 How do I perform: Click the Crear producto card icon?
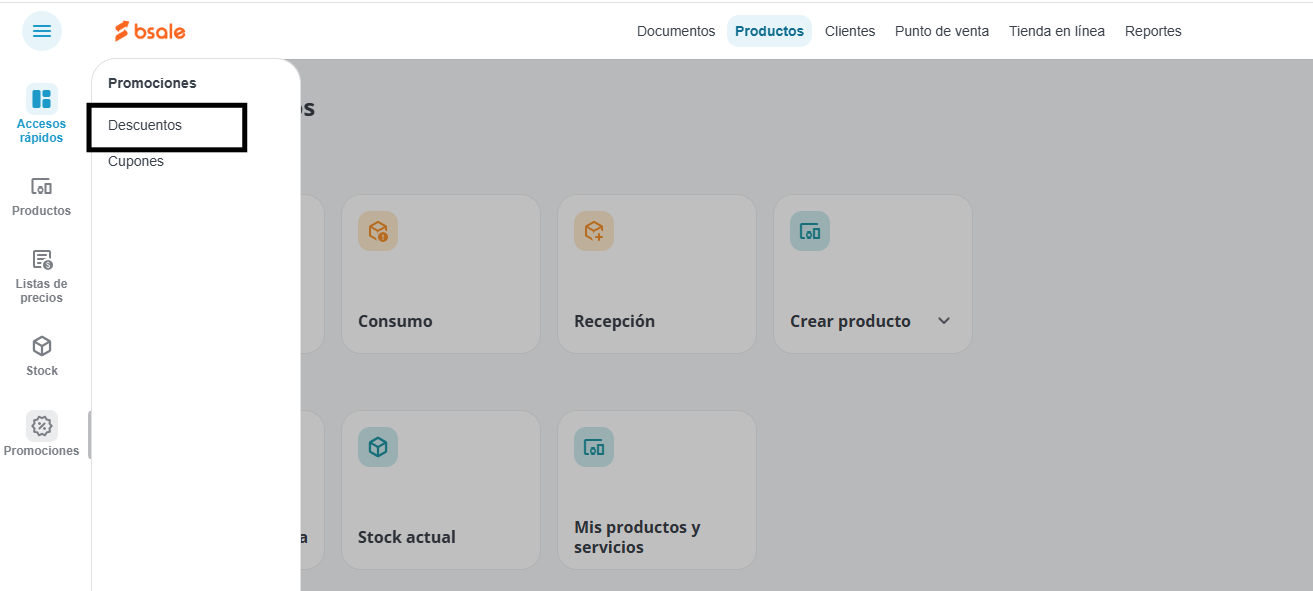click(810, 231)
